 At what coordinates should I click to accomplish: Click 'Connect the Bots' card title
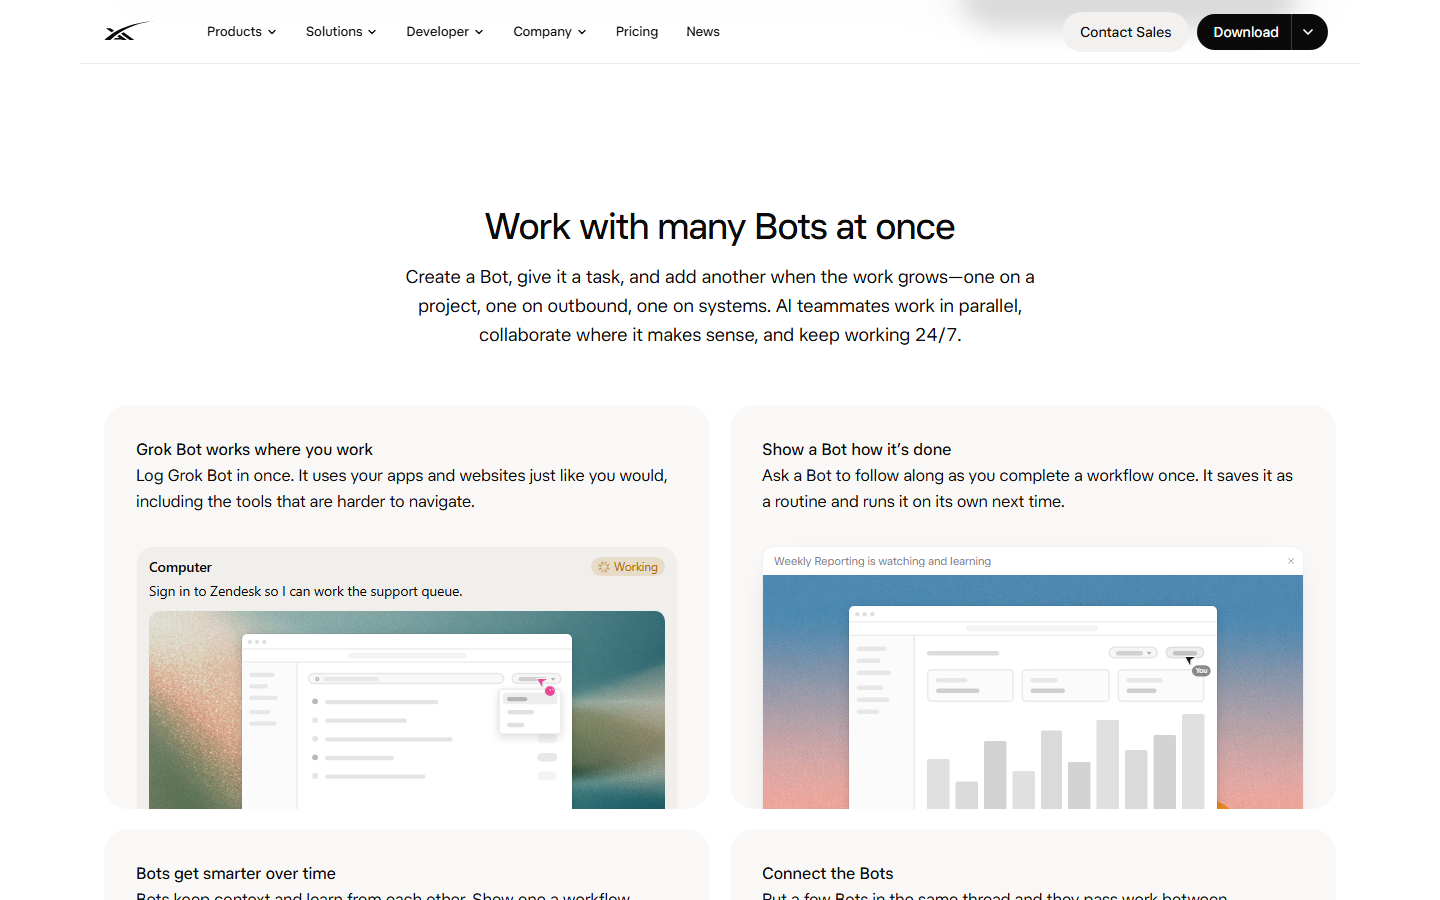coord(827,874)
